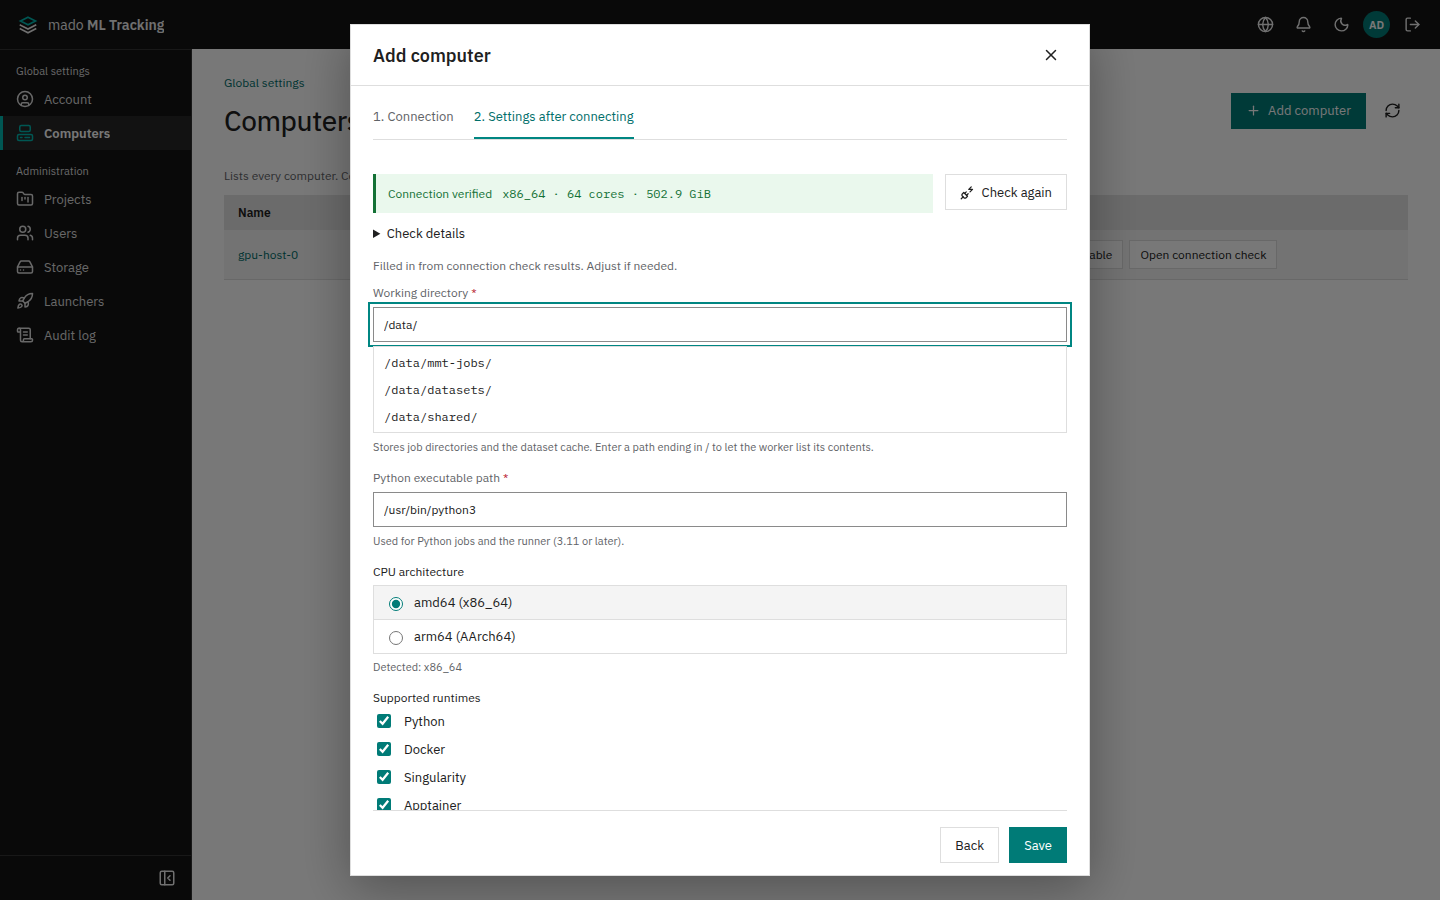The image size is (1440, 900).
Task: Select the 2. Settings after connecting tab
Action: coord(554,117)
